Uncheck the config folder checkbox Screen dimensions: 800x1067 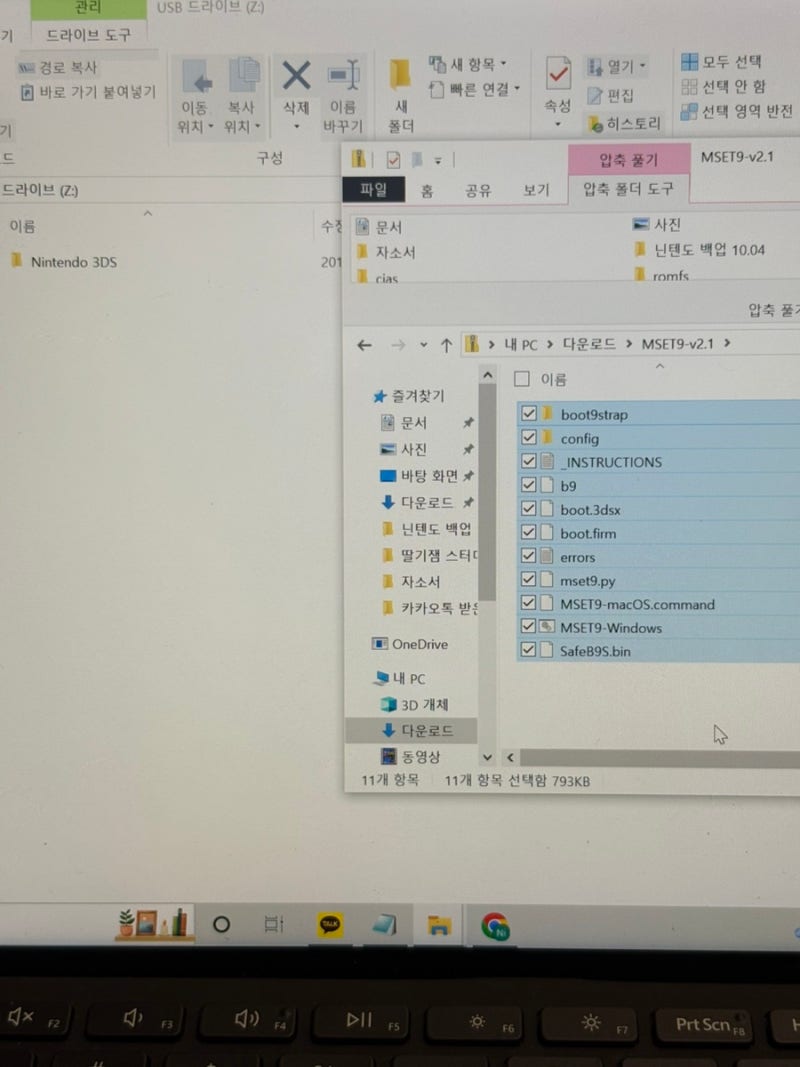(529, 438)
